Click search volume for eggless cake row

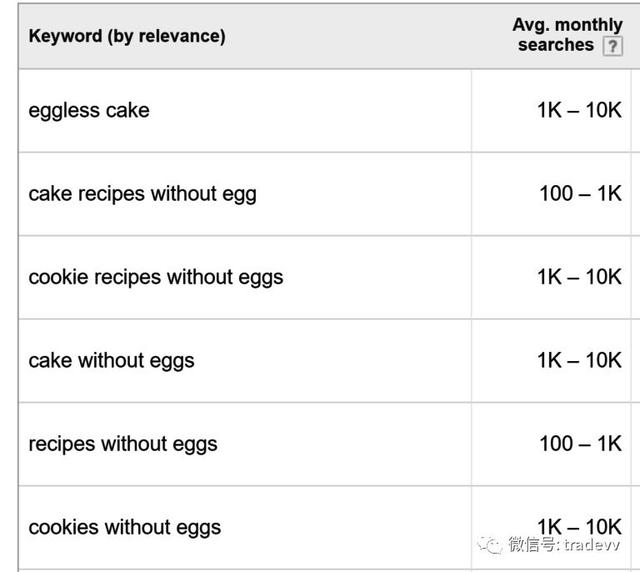click(x=579, y=110)
